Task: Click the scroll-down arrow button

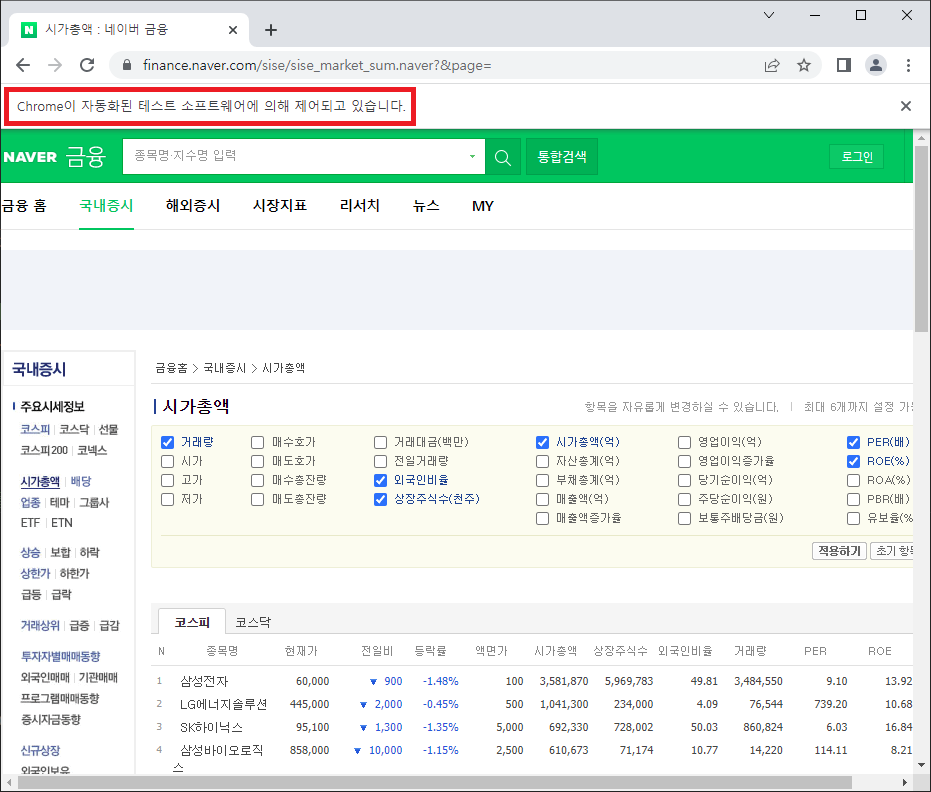Action: pos(921,765)
